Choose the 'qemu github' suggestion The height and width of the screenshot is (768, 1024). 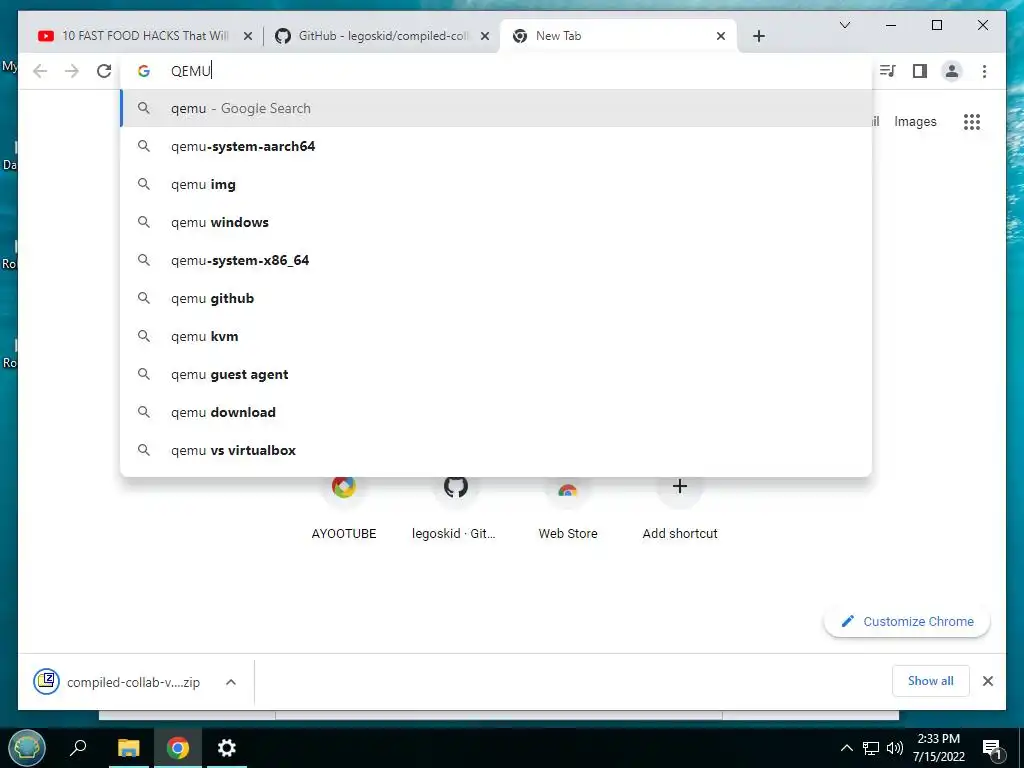[496, 298]
